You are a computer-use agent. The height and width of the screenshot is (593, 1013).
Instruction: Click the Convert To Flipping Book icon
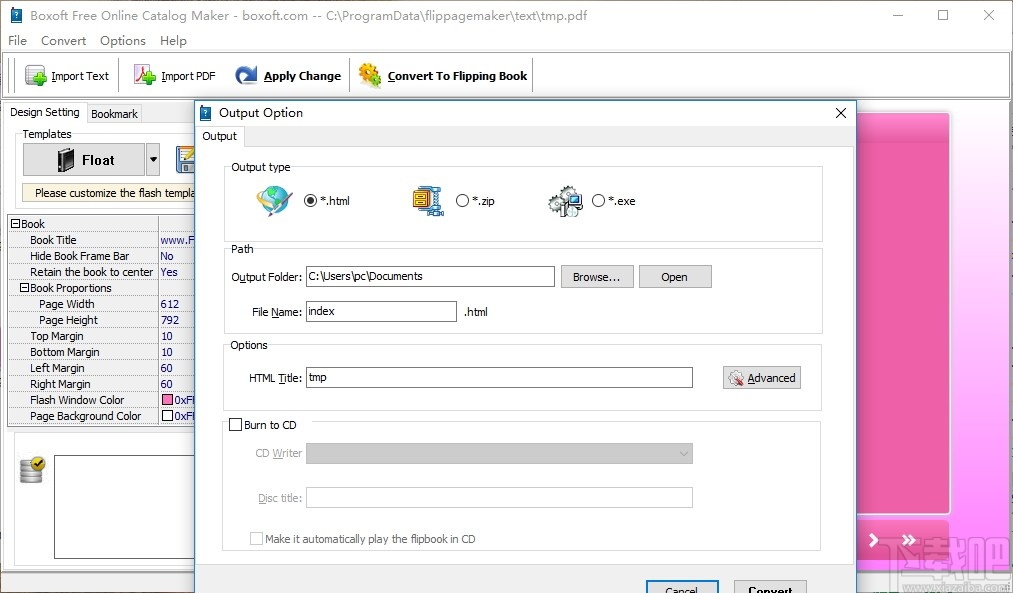tap(369, 75)
